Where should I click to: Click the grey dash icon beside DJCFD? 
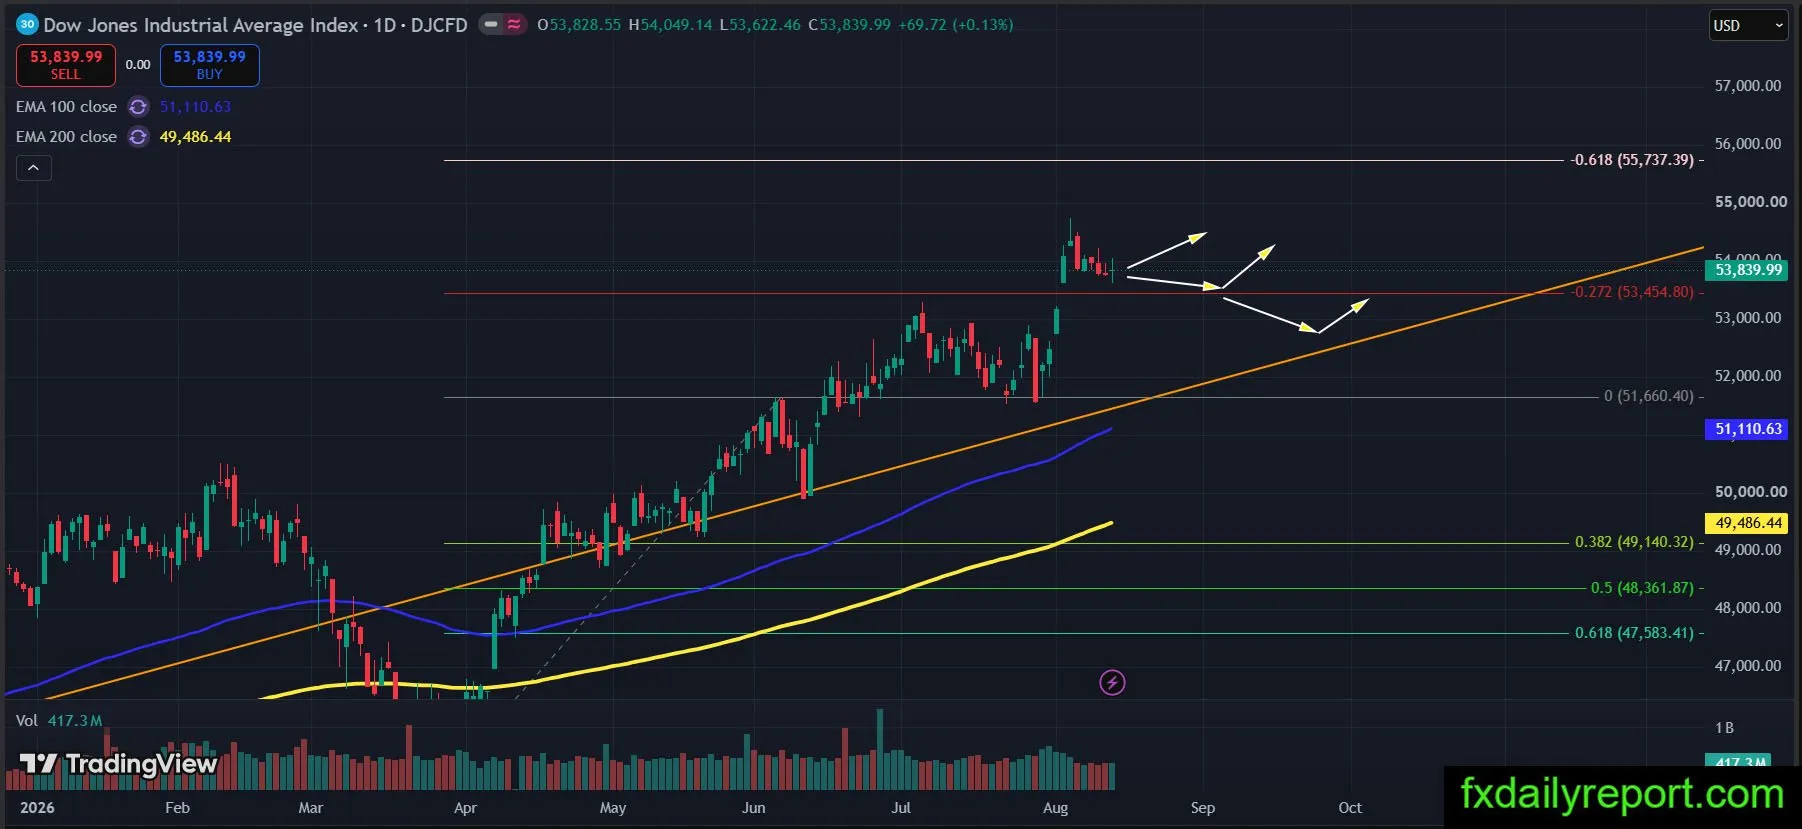pos(491,25)
